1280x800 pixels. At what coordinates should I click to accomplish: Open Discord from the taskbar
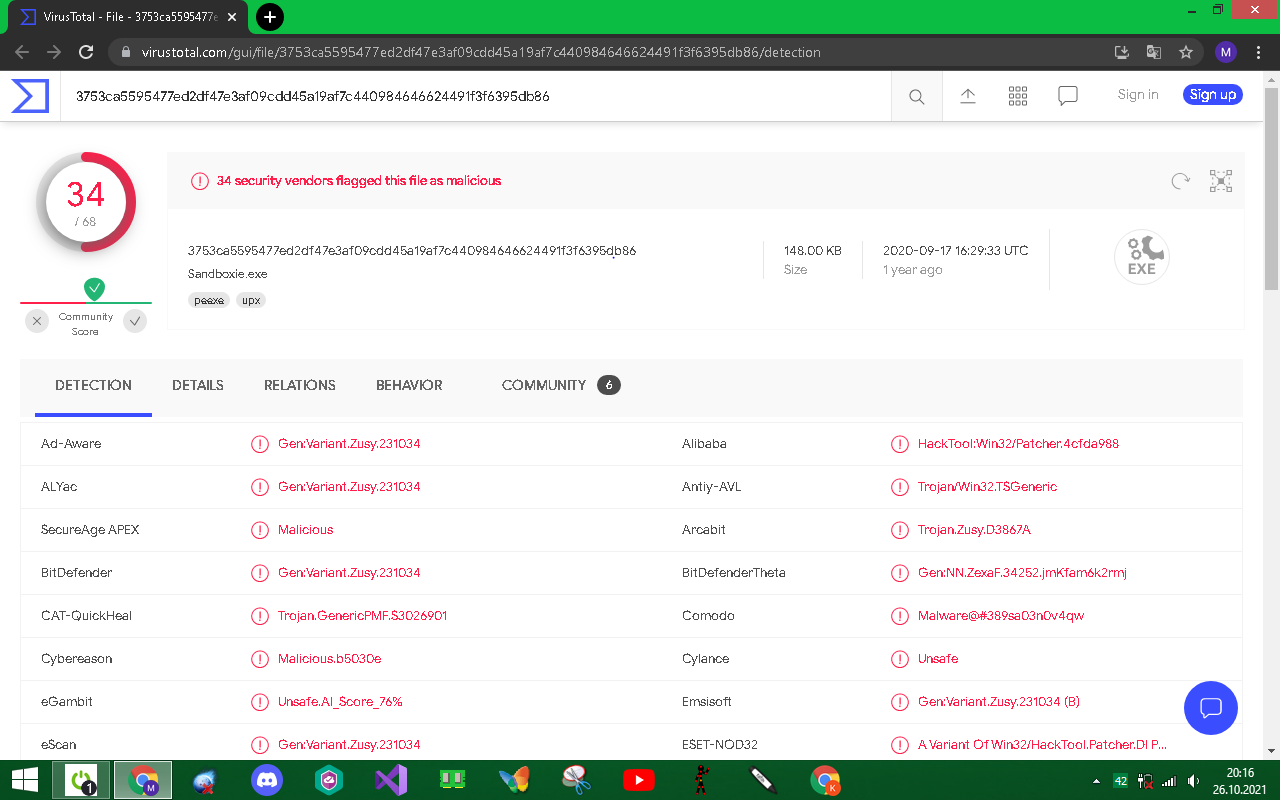tap(267, 780)
